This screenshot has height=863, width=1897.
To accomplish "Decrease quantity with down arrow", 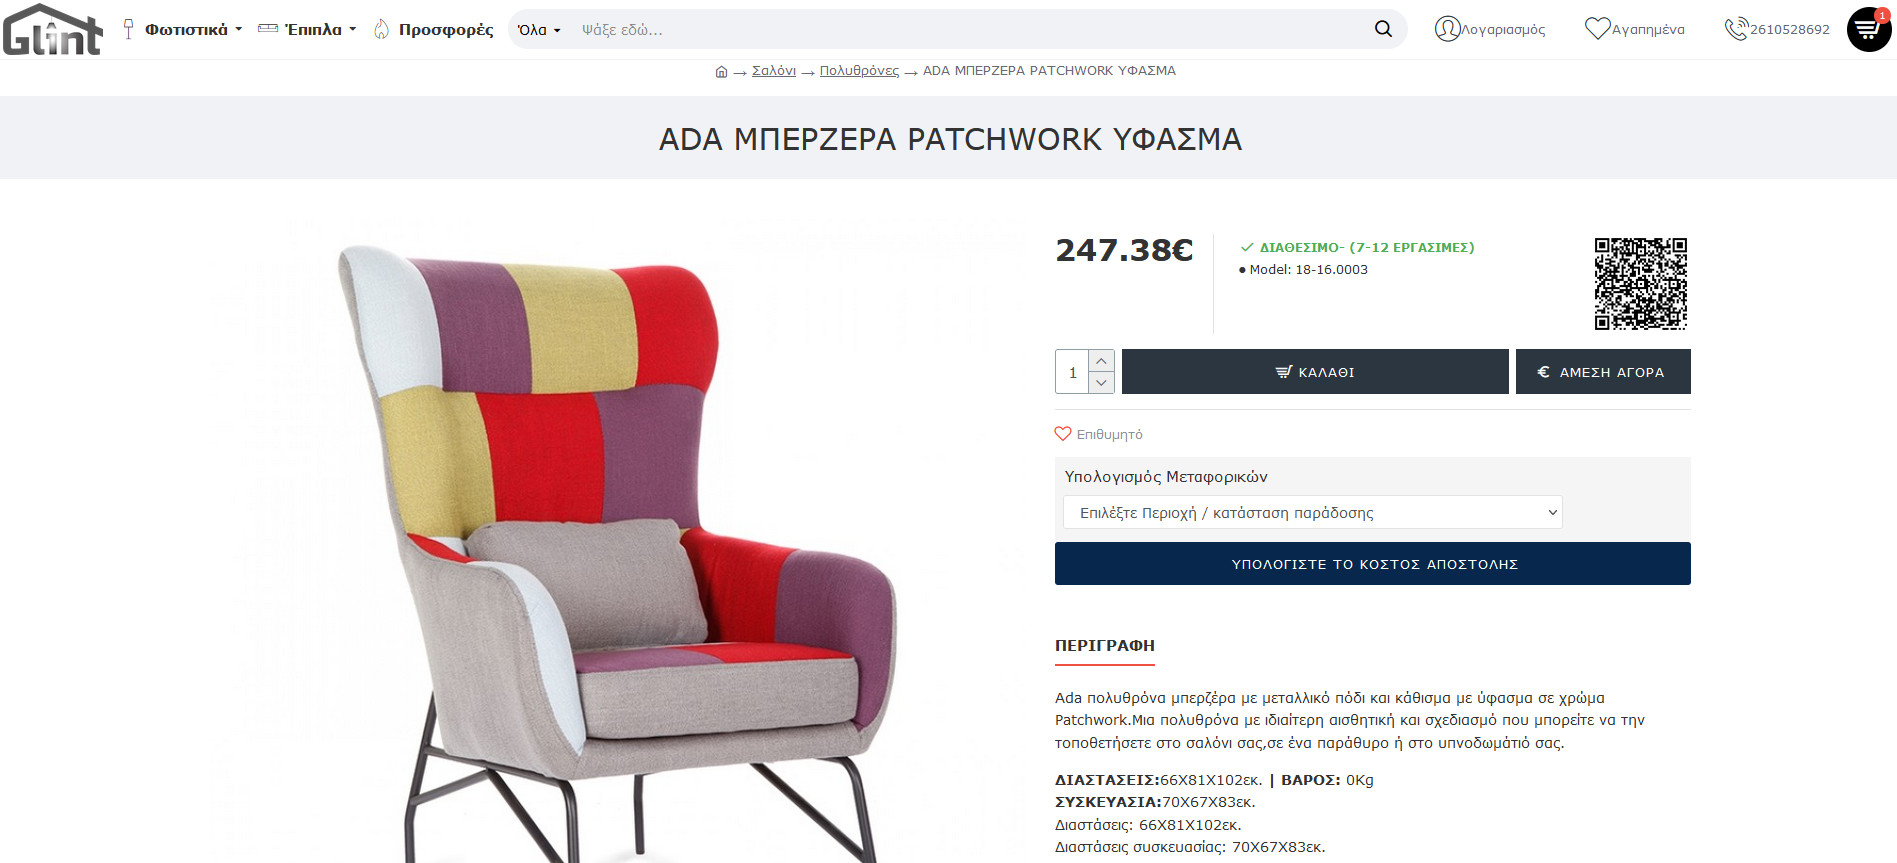I will coord(1101,383).
